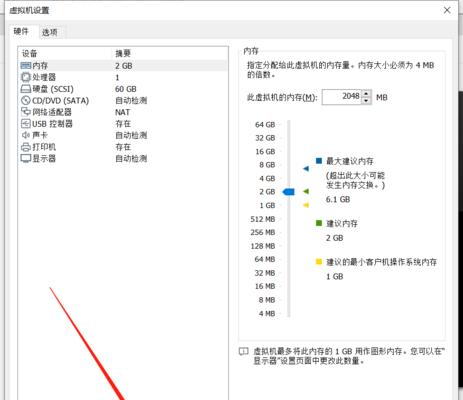Screen dimensions: 463x400
Task: Increase memory with the spinner up arrow
Action: tap(366, 94)
